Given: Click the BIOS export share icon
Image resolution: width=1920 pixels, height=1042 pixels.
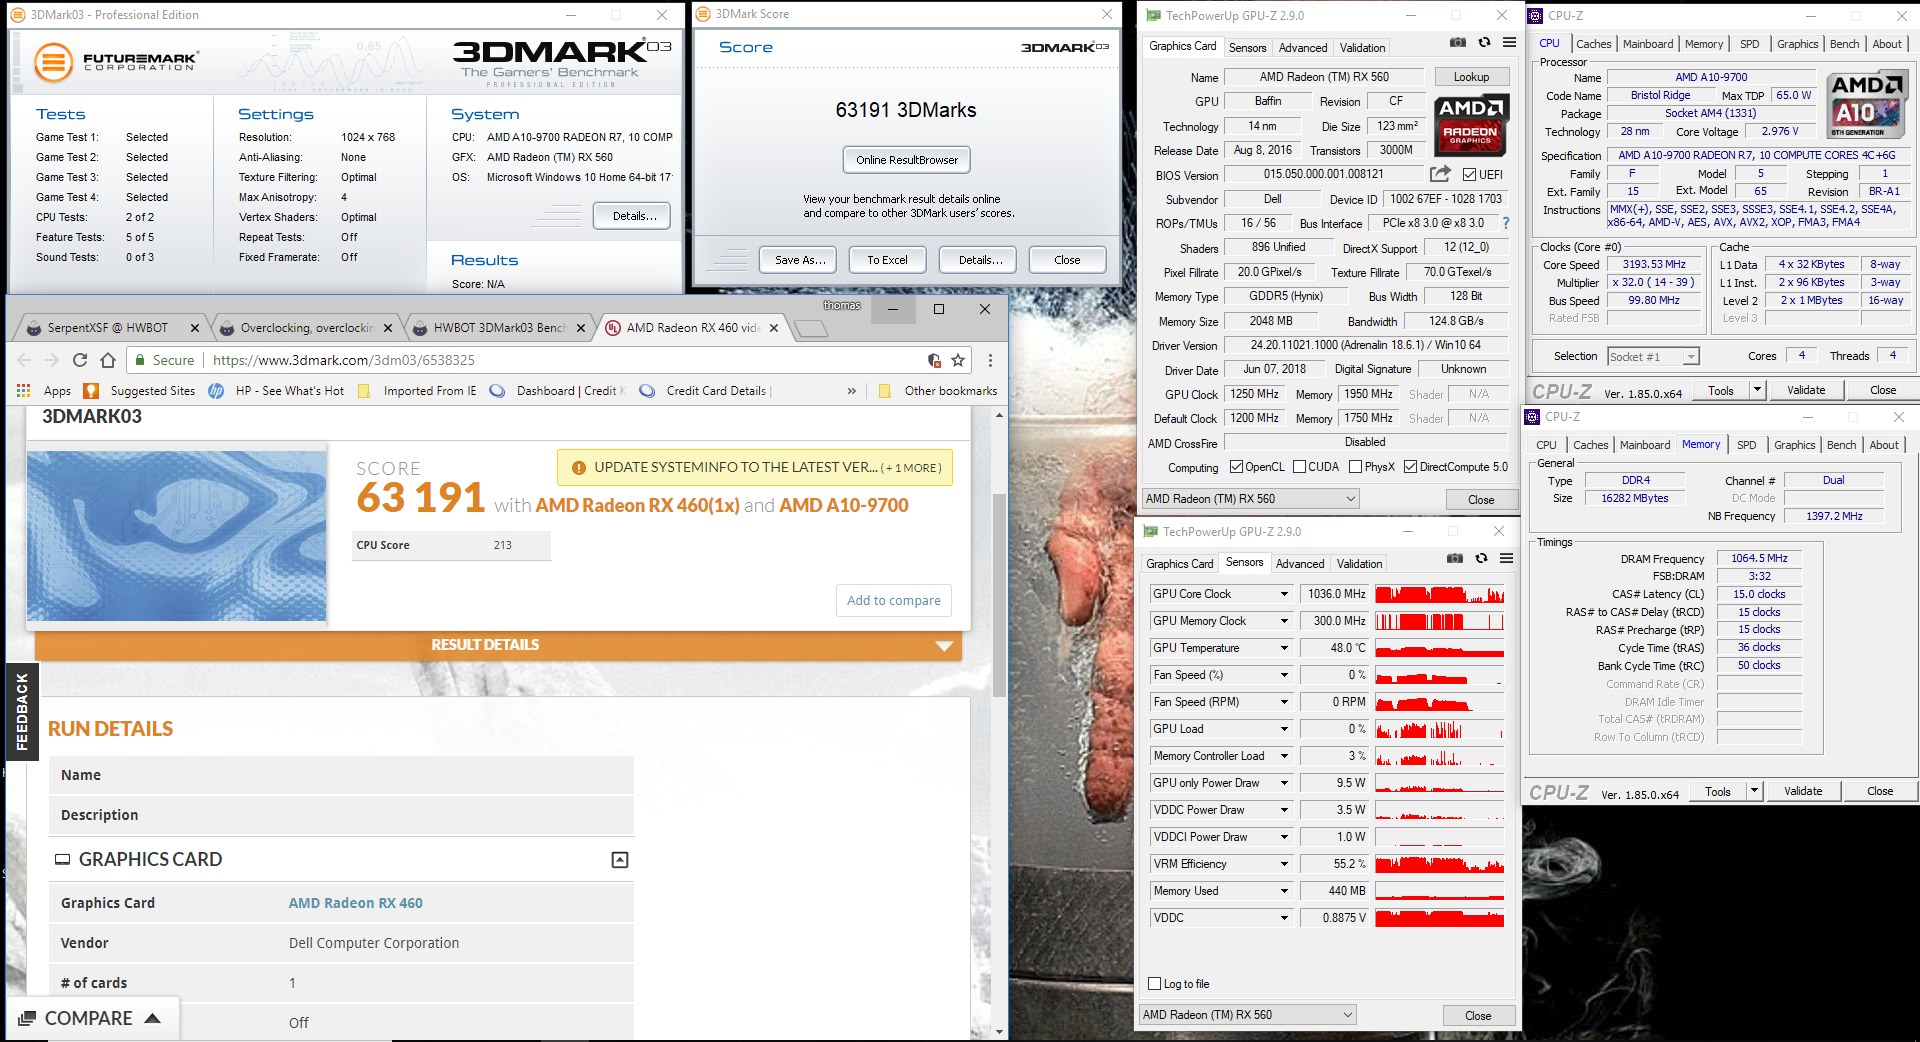Looking at the screenshot, I should pyautogui.click(x=1440, y=174).
